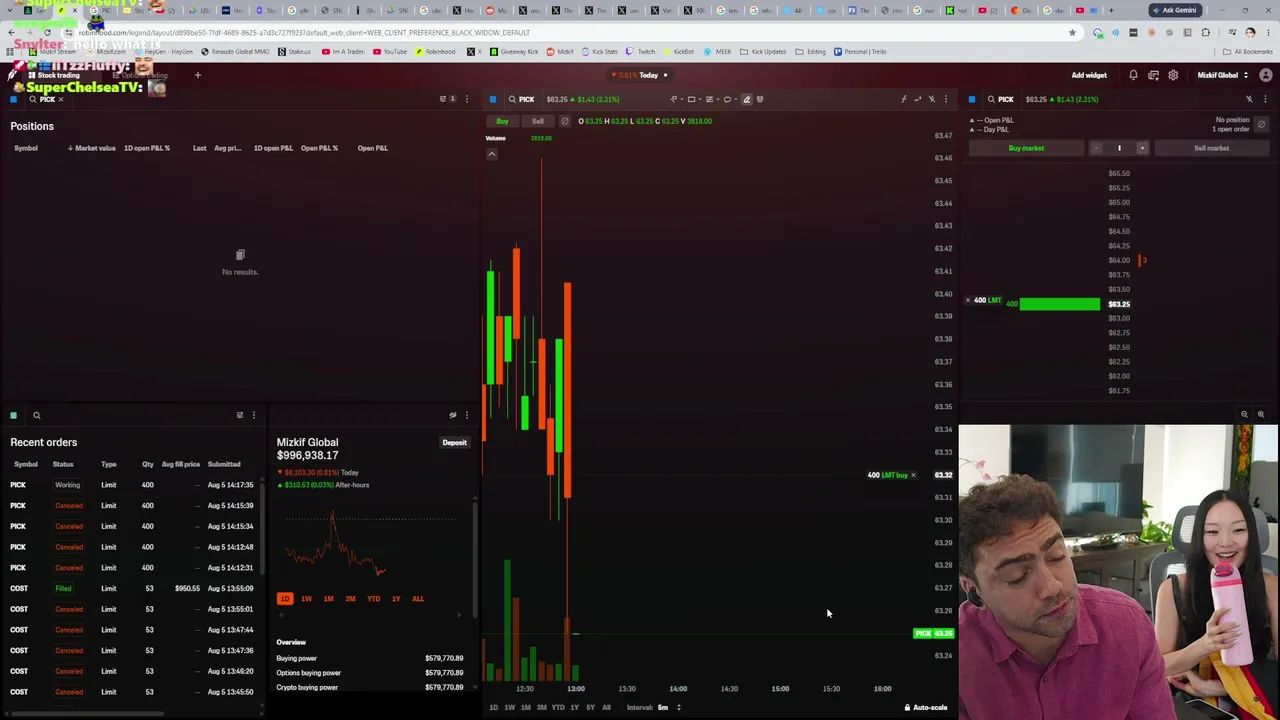Increase order quantity with plus stepper

[1142, 148]
